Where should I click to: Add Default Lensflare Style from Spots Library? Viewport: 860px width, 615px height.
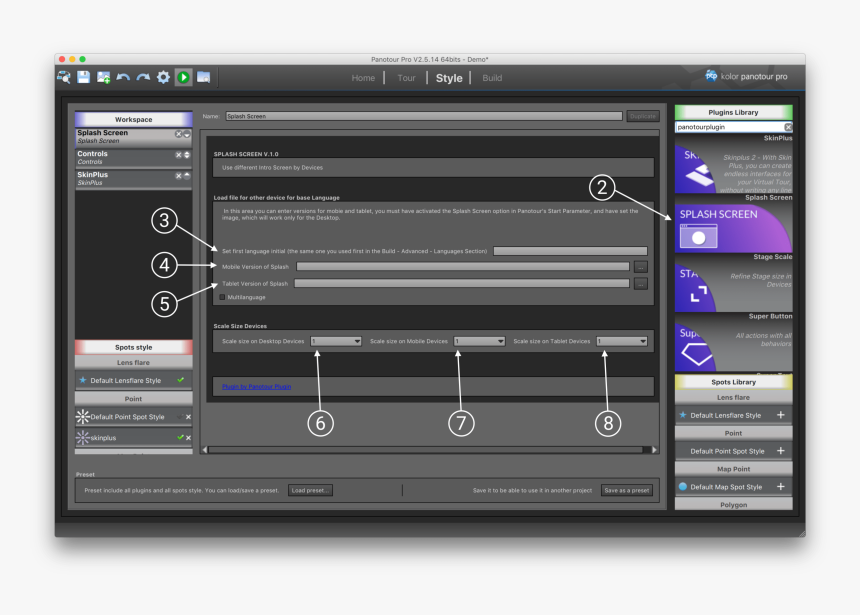tap(780, 415)
